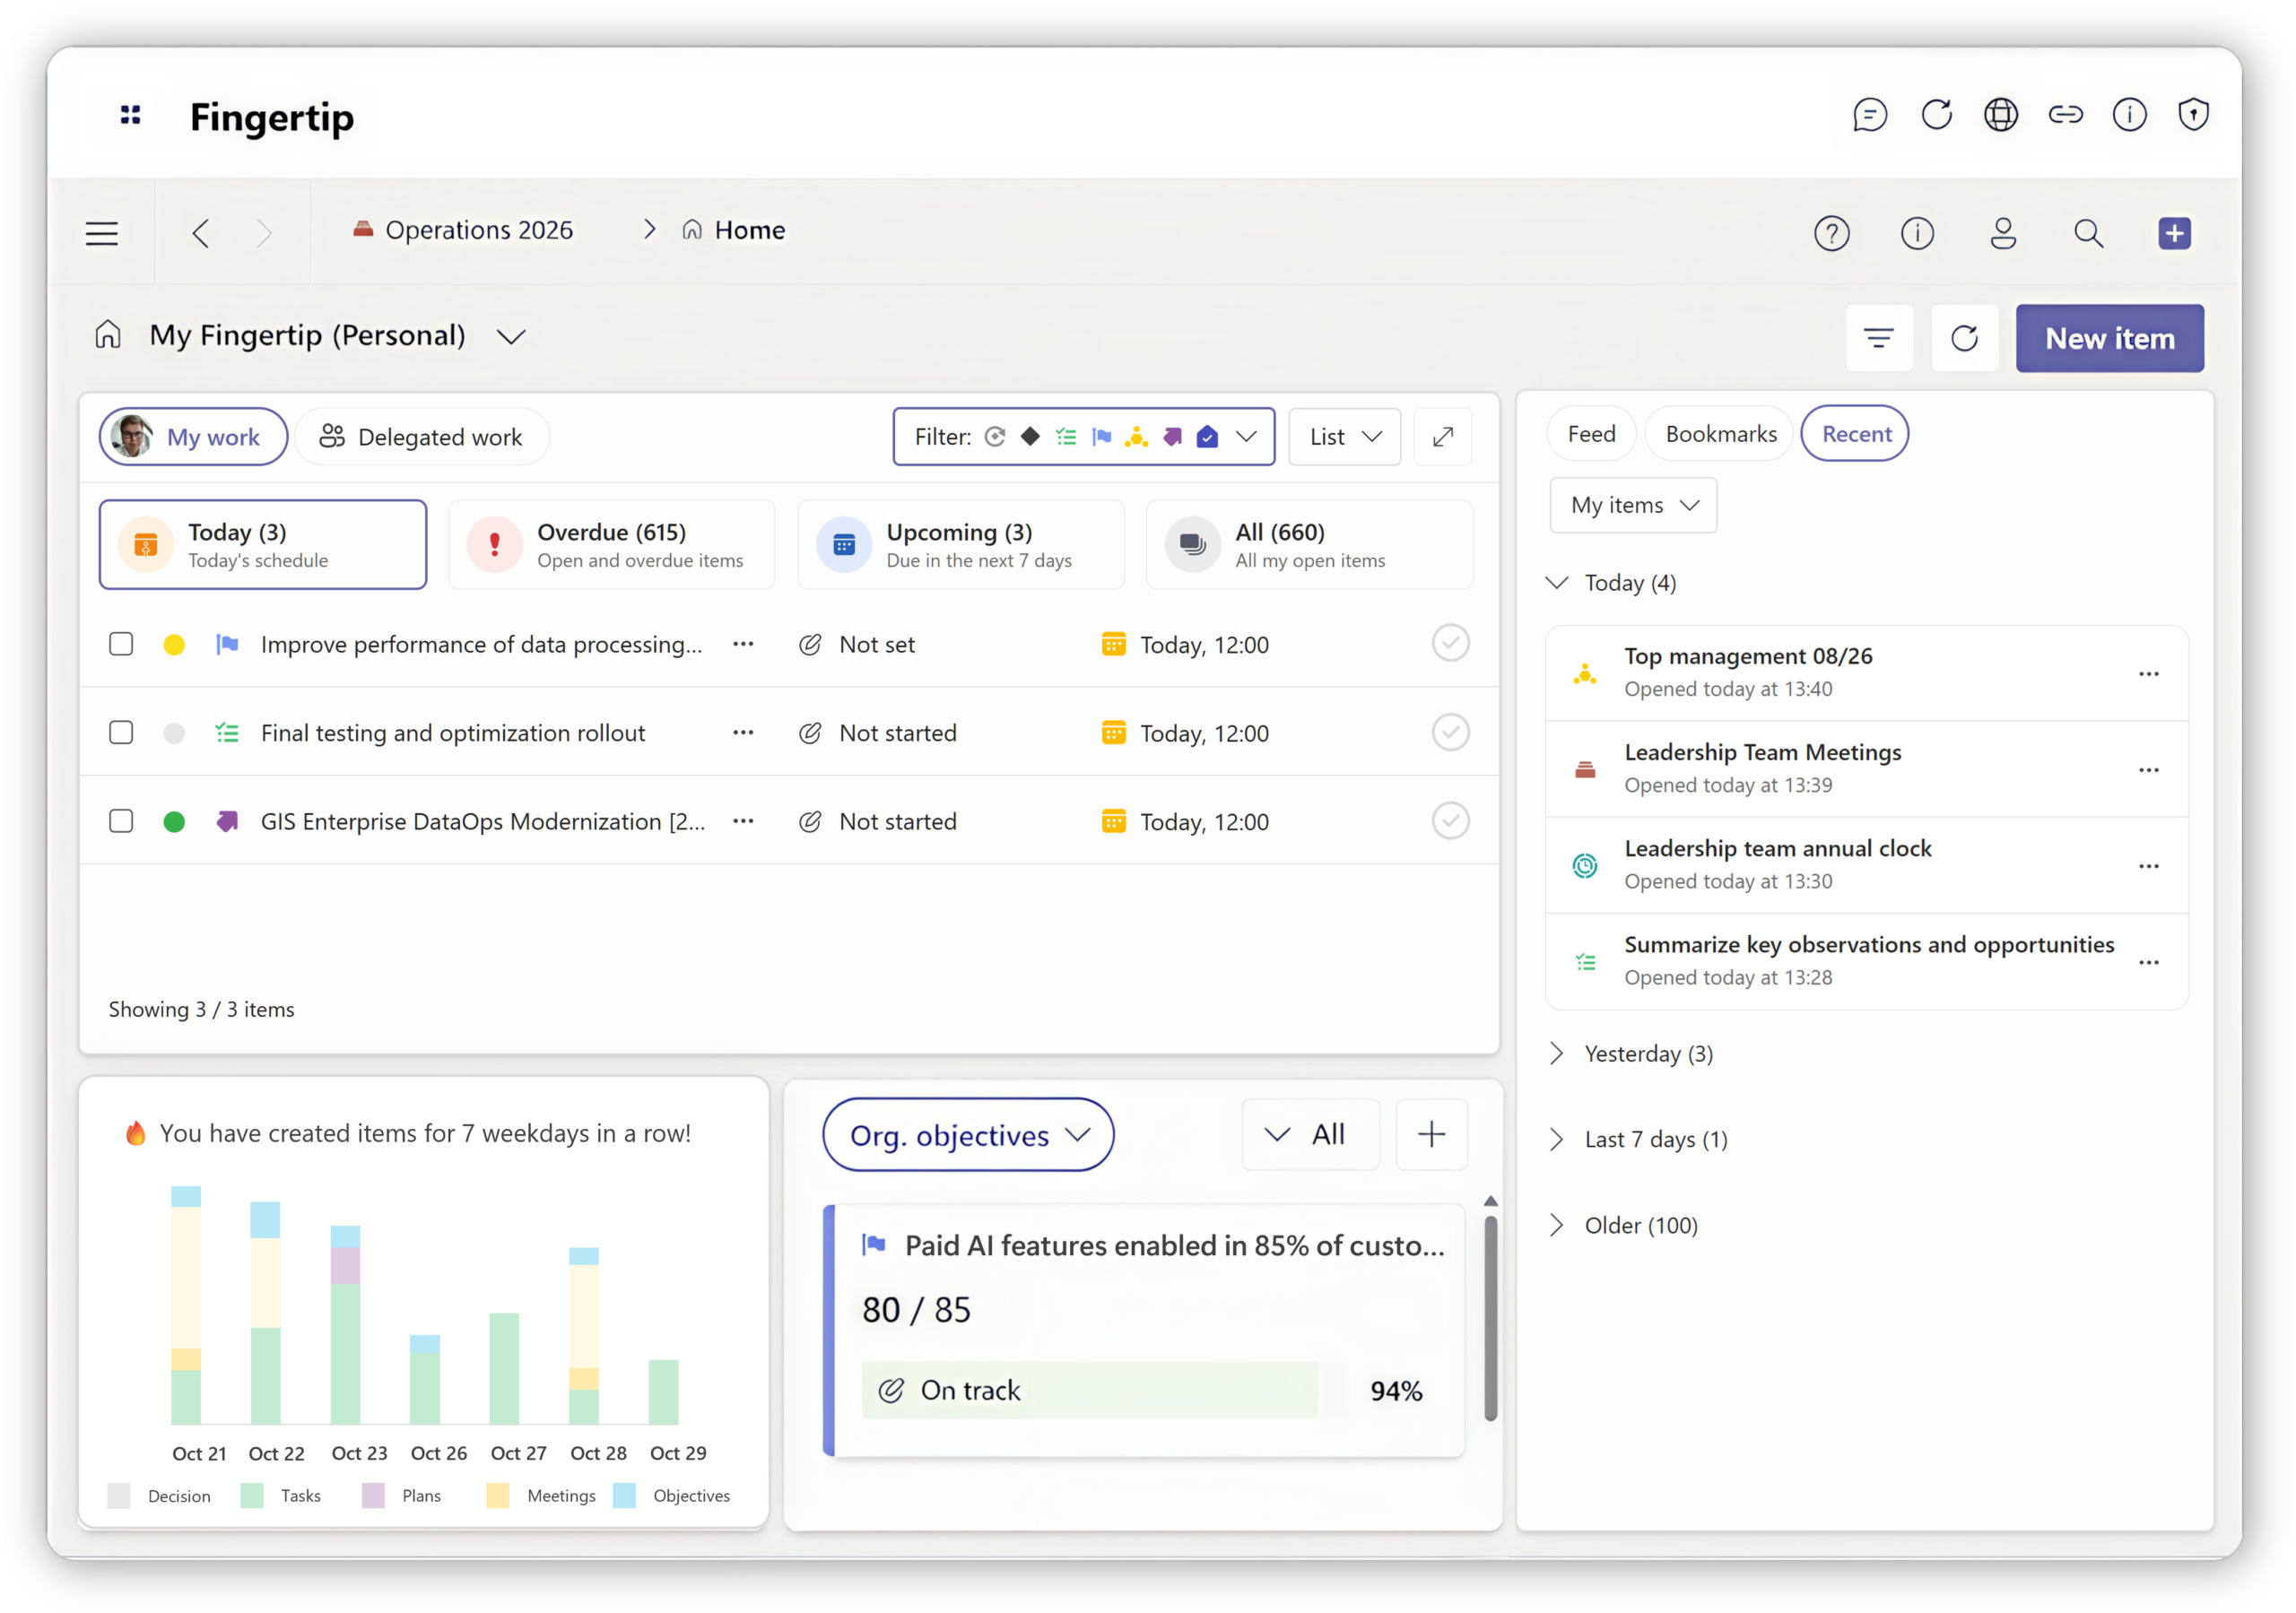Check the 'Improve performance of data processing' checkbox
The height and width of the screenshot is (1613, 2296).
(x=121, y=644)
